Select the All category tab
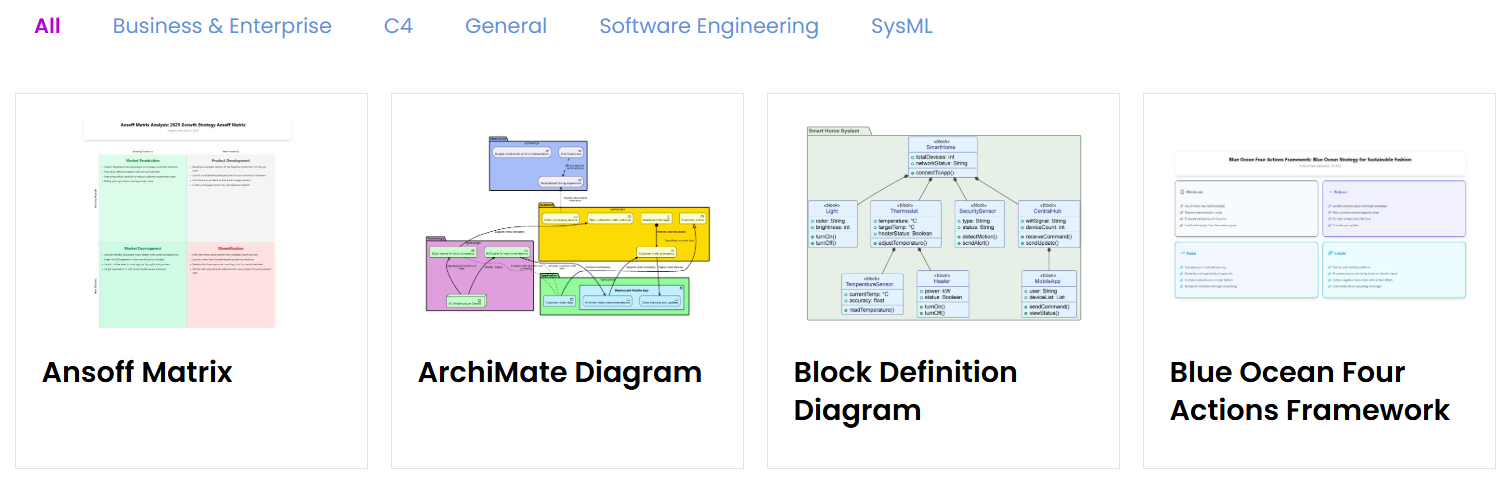The image size is (1505, 479). click(47, 26)
